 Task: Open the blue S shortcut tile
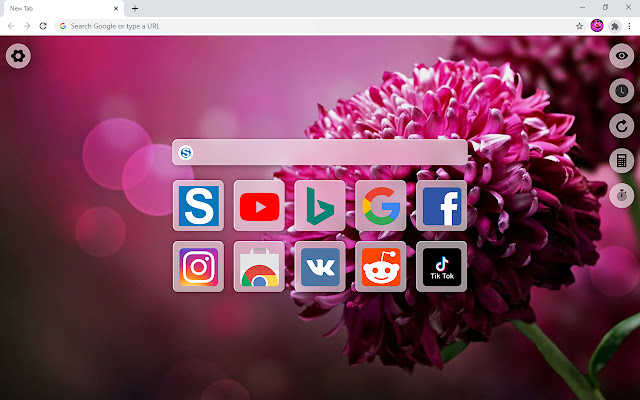click(x=198, y=206)
